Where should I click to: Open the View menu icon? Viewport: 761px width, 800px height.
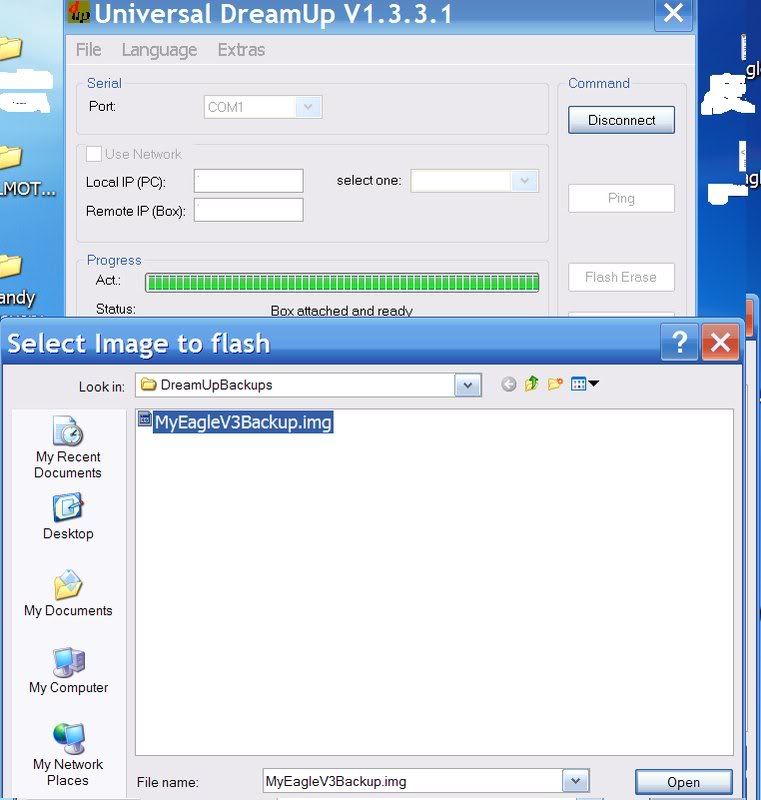click(x=584, y=384)
